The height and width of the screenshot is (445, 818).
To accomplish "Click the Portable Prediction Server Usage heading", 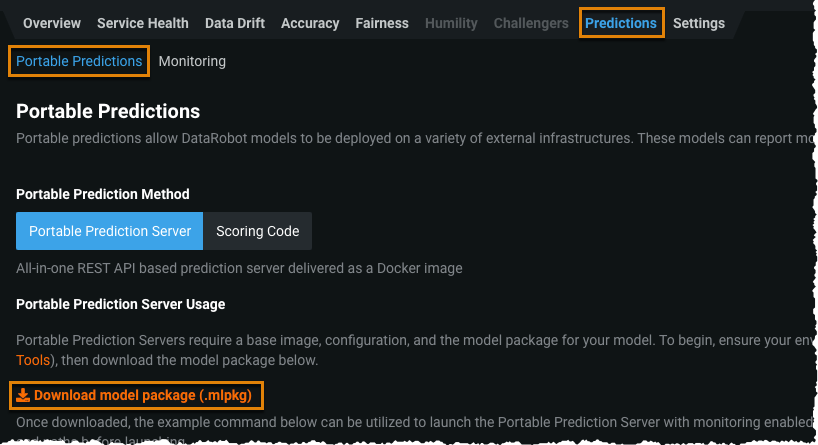I will [x=121, y=304].
